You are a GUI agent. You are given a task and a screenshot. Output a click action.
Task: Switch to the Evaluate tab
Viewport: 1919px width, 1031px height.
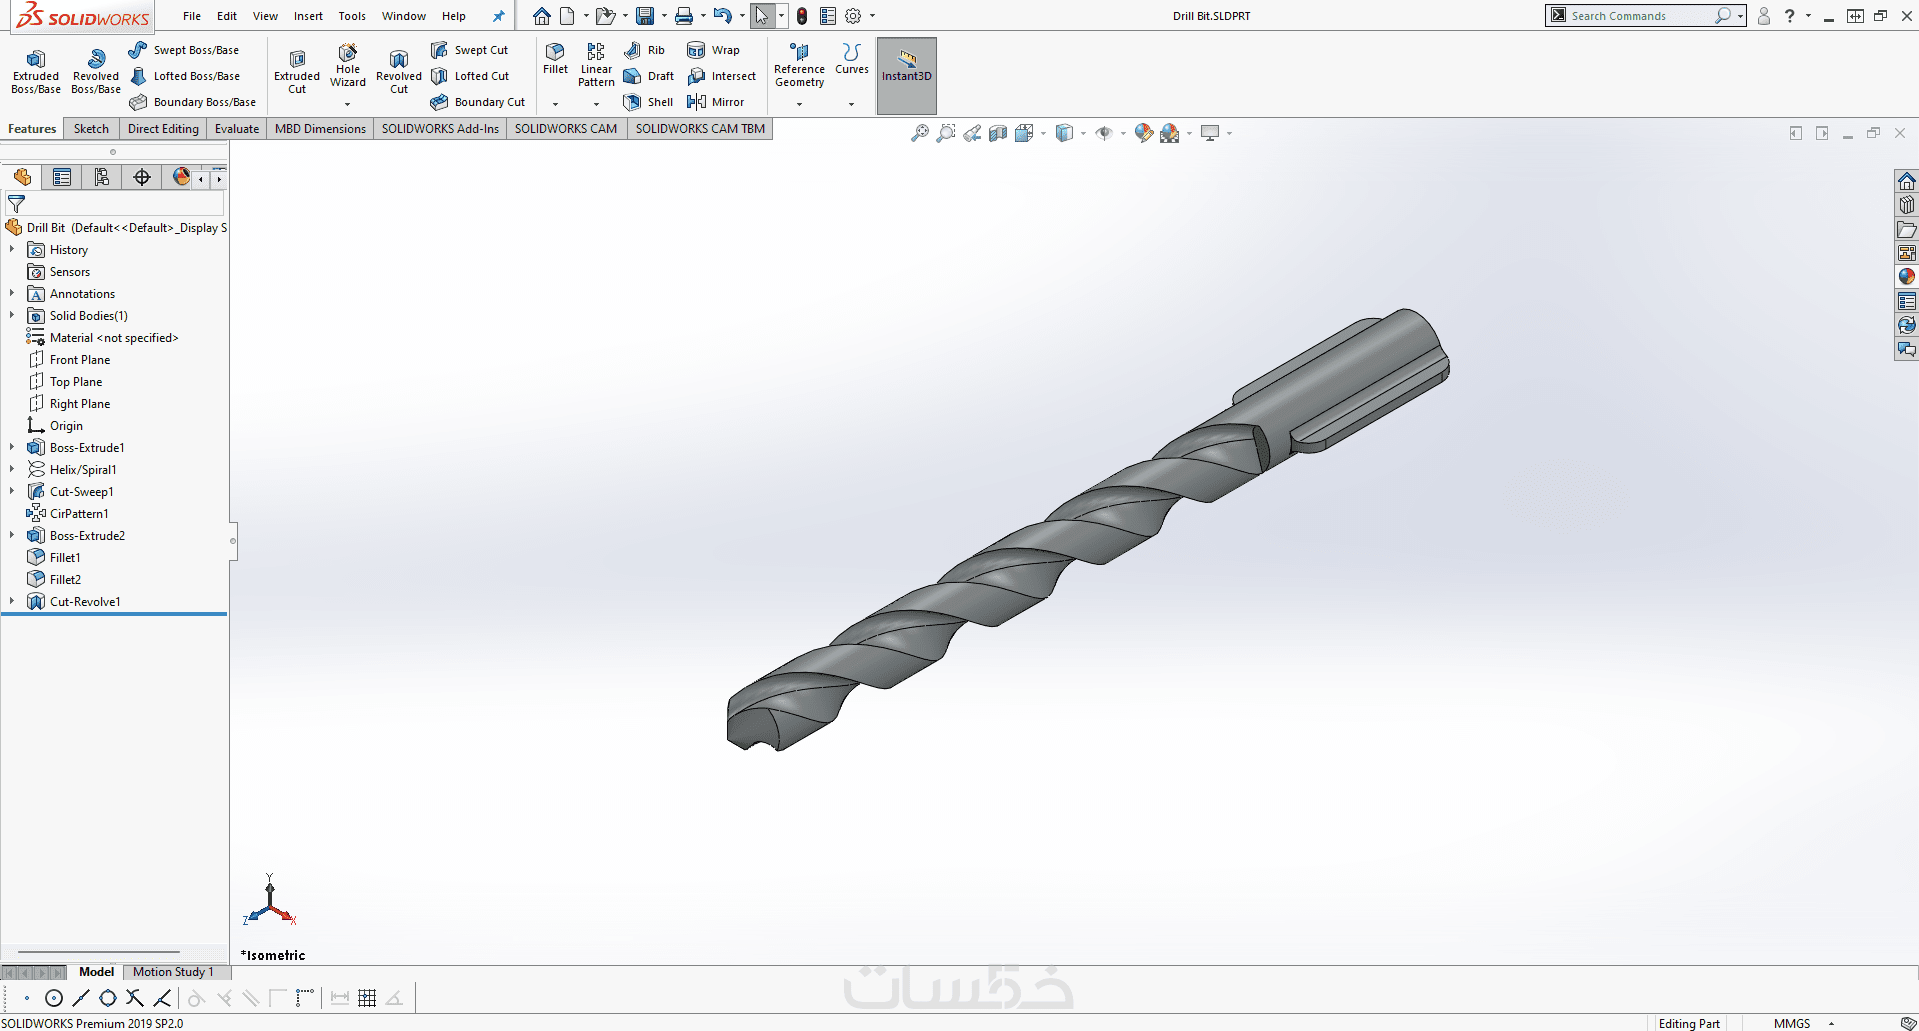click(x=237, y=129)
